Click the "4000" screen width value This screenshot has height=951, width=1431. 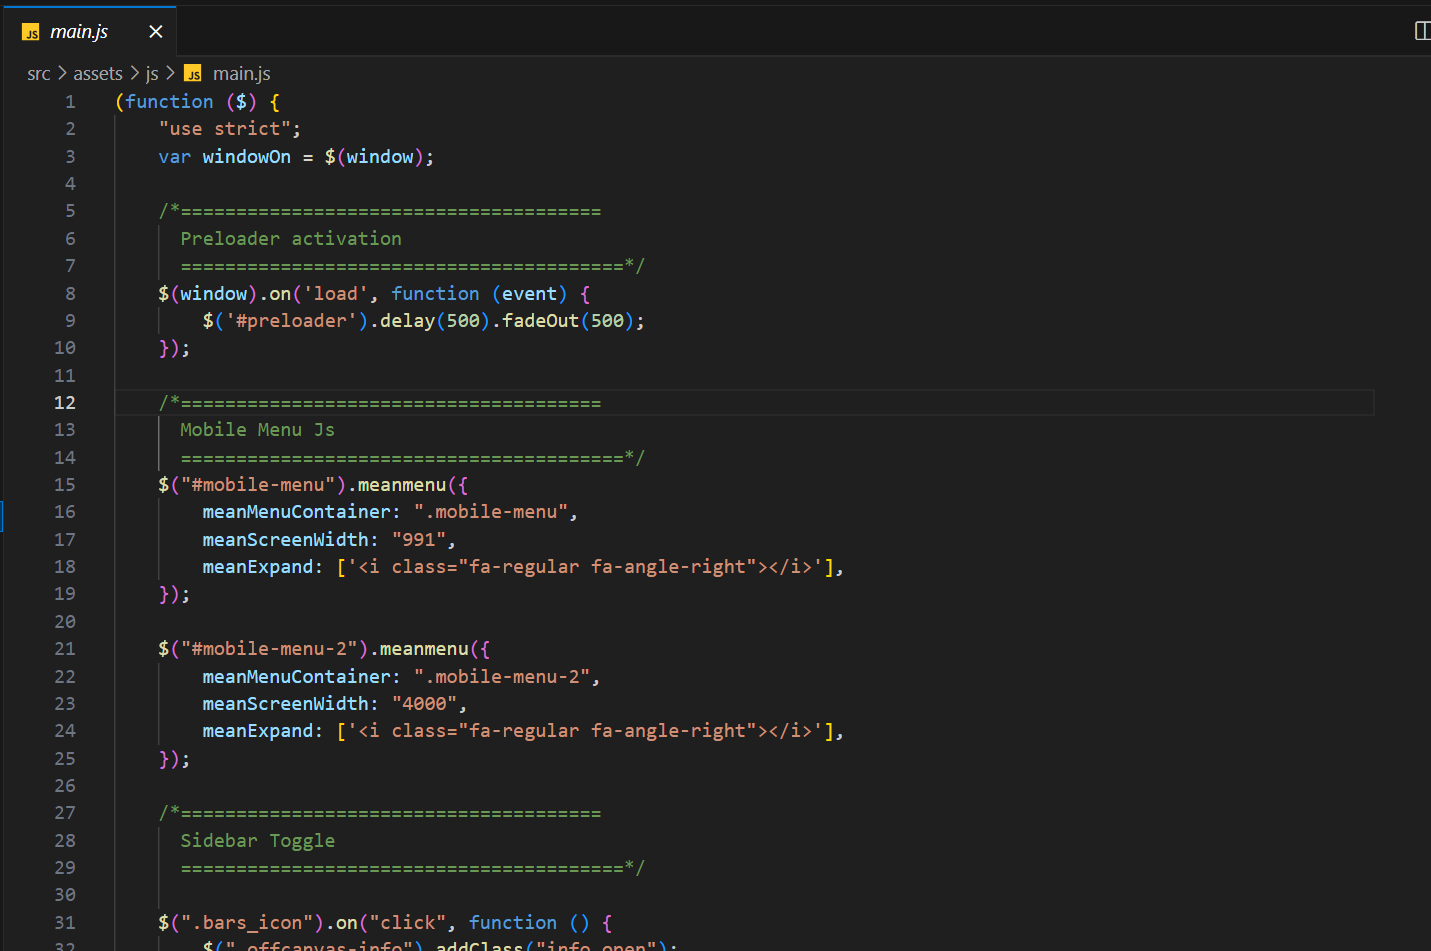point(424,704)
